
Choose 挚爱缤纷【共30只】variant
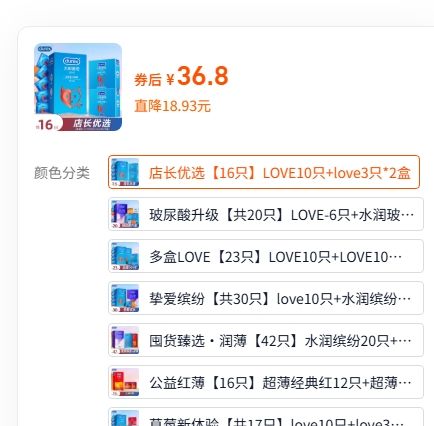coord(266,298)
